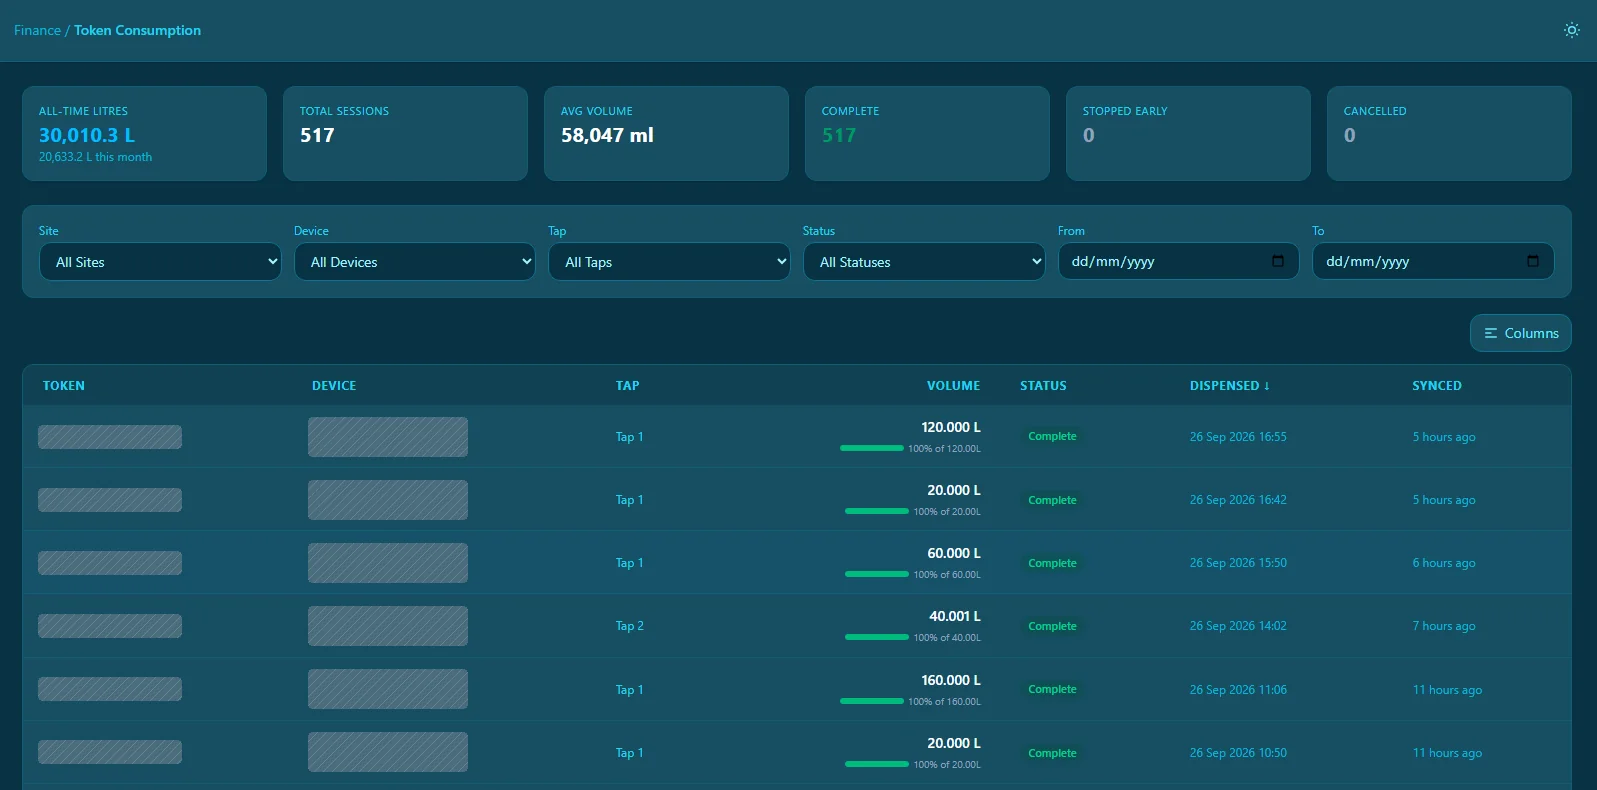Click the 120.000 L volume progress bar
Screen dimensions: 1597x790
872,448
